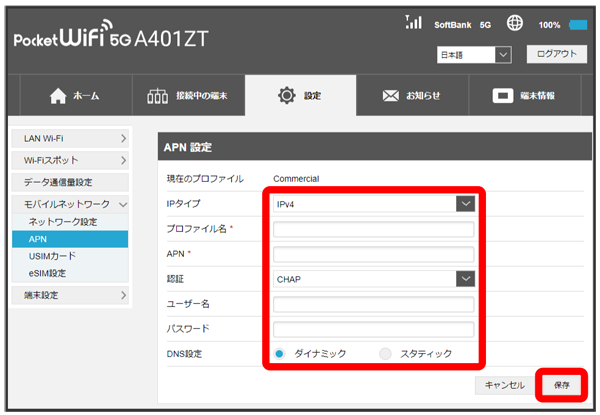Click the ログアウト button

(x=555, y=54)
